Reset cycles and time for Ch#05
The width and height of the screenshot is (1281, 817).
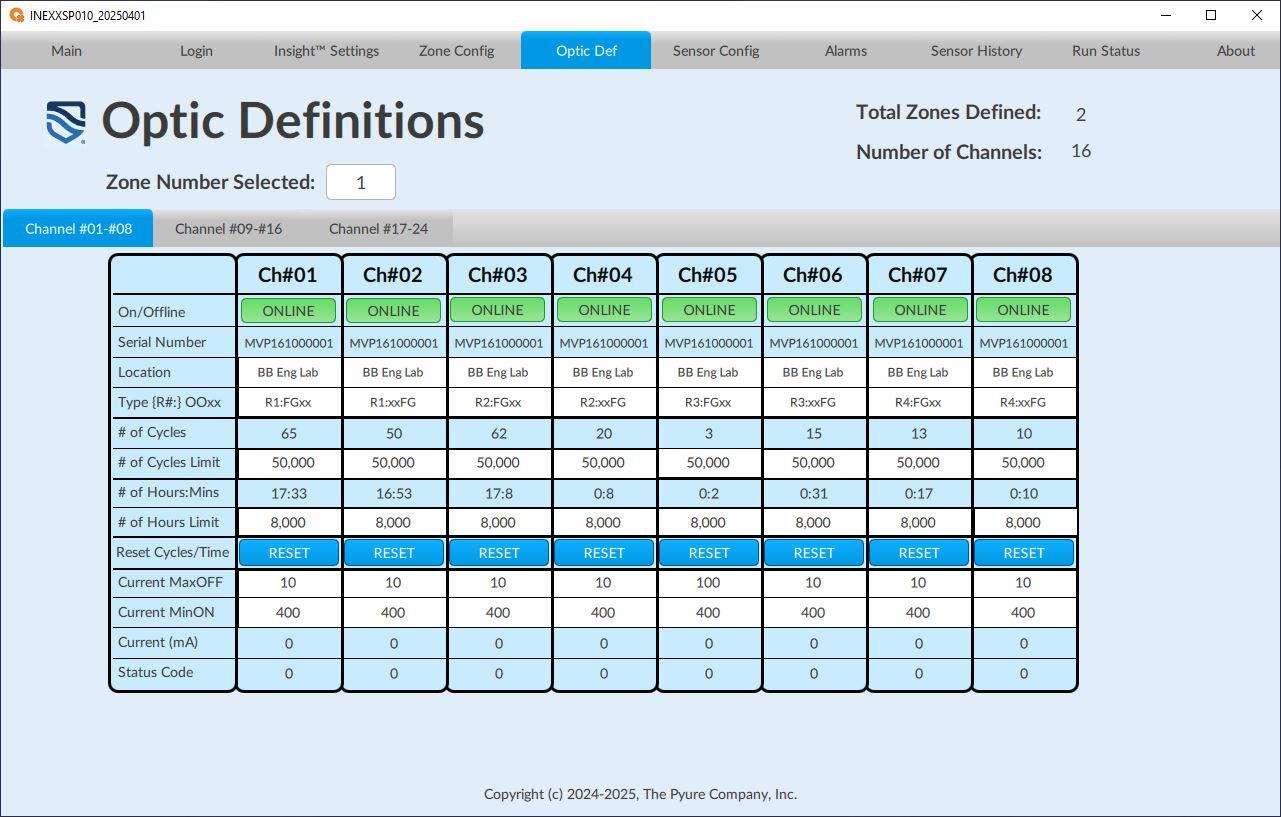pos(709,552)
